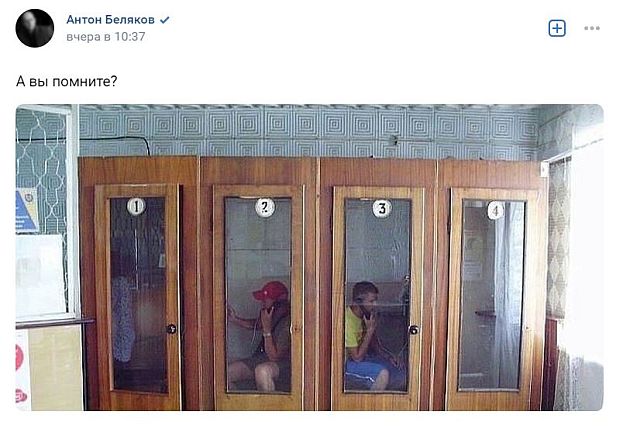Image resolution: width=620 pixels, height=429 pixels.
Task: Click the number 3 sign on the third booth
Action: 382,209
